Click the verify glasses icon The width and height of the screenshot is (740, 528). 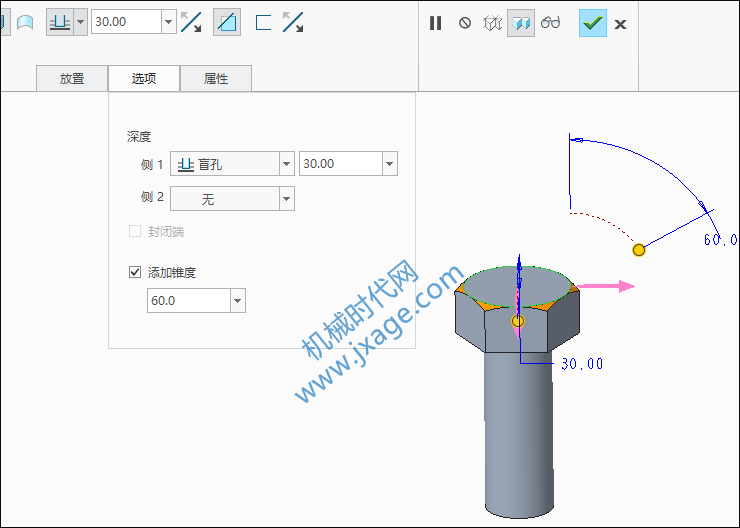[550, 22]
